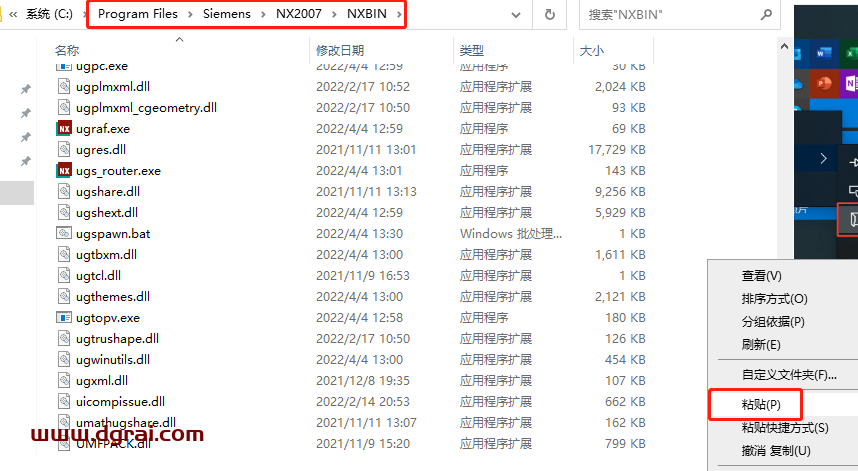Expand the chevron after Siemens in path
Screen dimensions: 858x471
coord(263,15)
